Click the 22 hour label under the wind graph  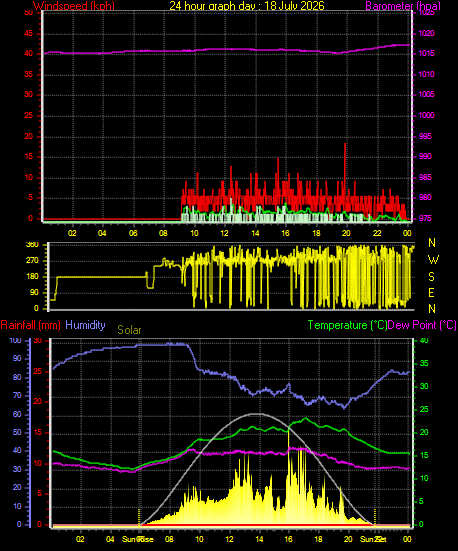pyautogui.click(x=377, y=233)
